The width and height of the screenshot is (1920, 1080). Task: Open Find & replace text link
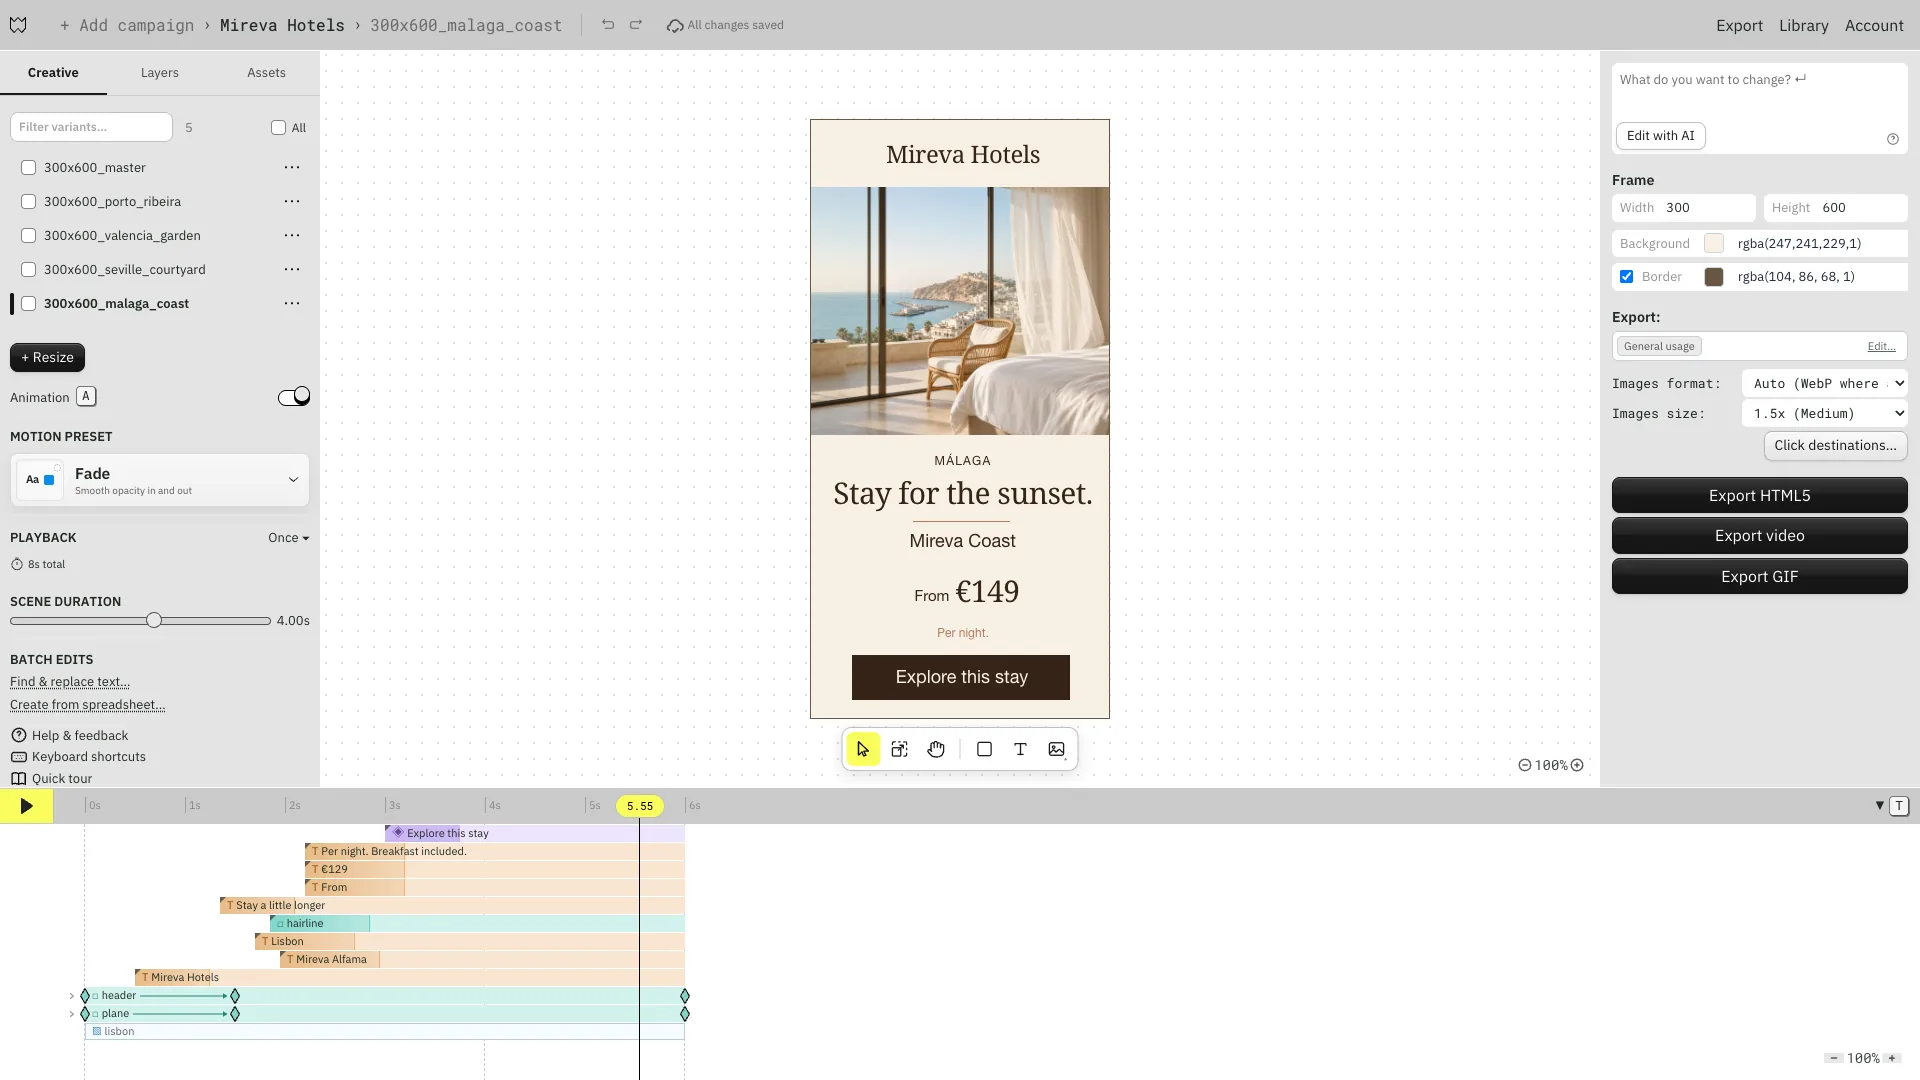70,682
